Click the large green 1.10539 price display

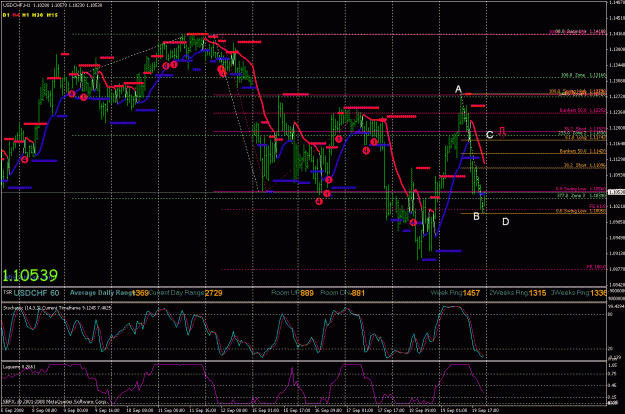[x=30, y=275]
